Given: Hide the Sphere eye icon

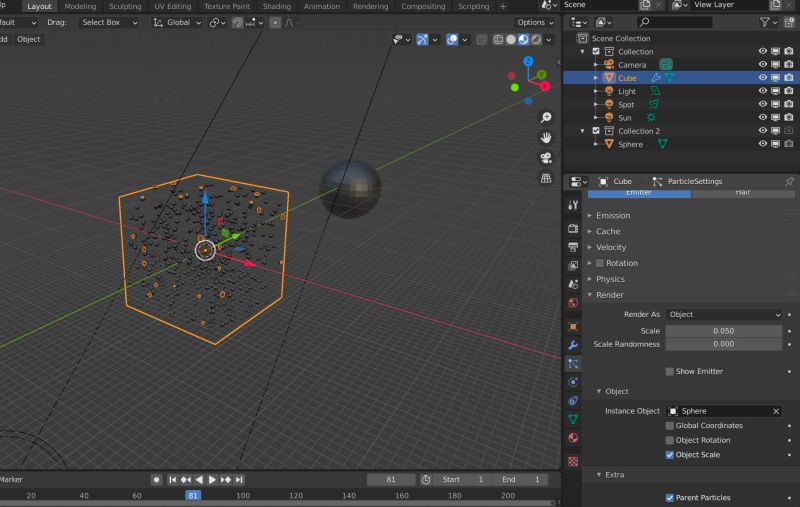Looking at the screenshot, I should coord(762,144).
